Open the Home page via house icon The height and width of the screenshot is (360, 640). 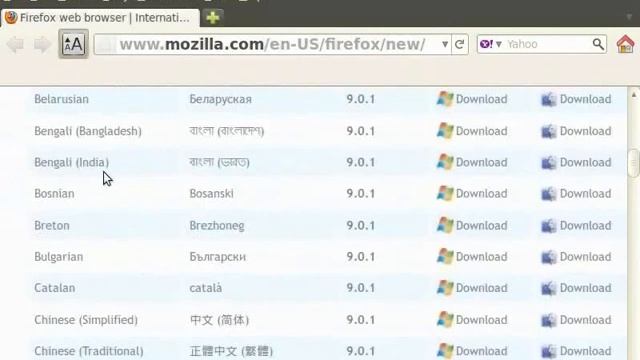[x=625, y=44]
